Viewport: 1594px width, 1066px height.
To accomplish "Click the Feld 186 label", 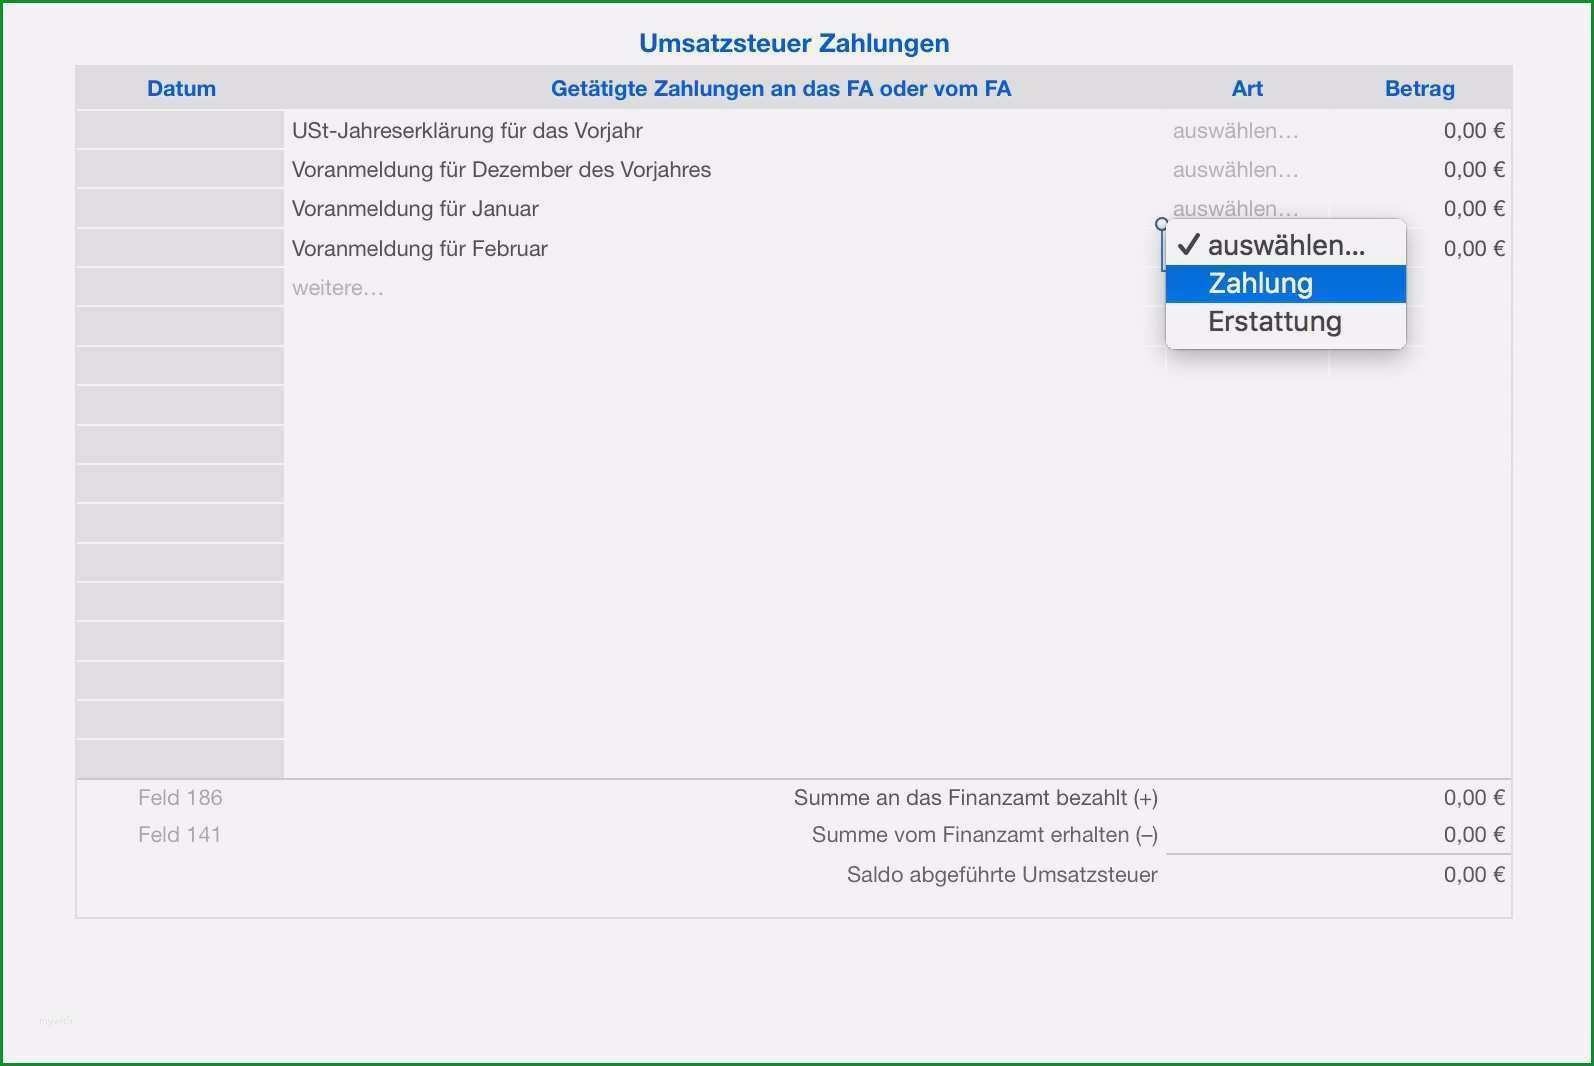I will point(180,798).
